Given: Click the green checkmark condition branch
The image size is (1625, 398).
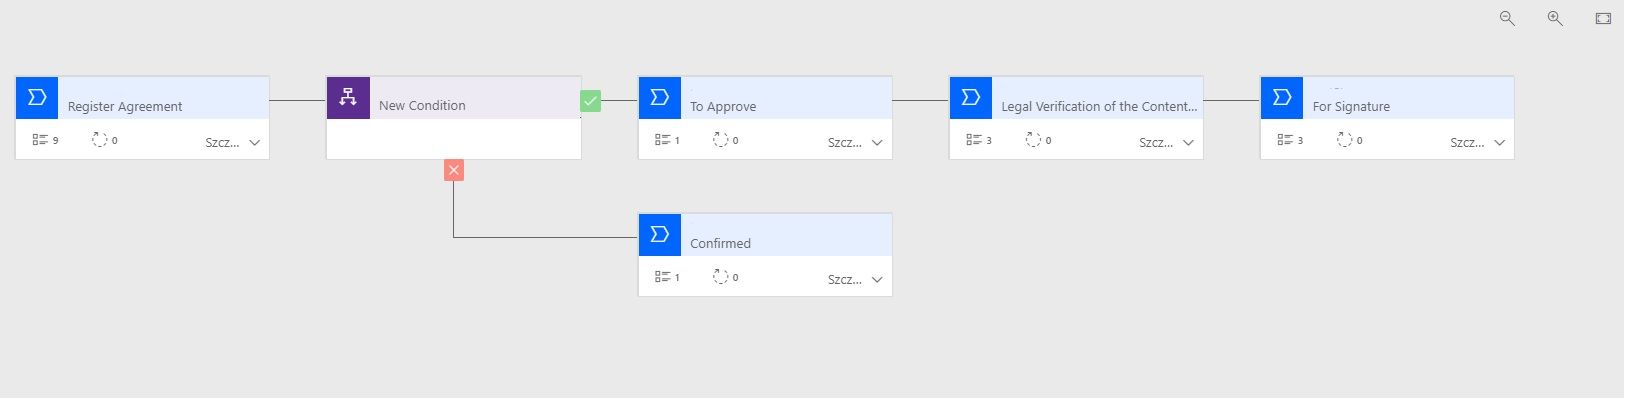Looking at the screenshot, I should pos(591,101).
